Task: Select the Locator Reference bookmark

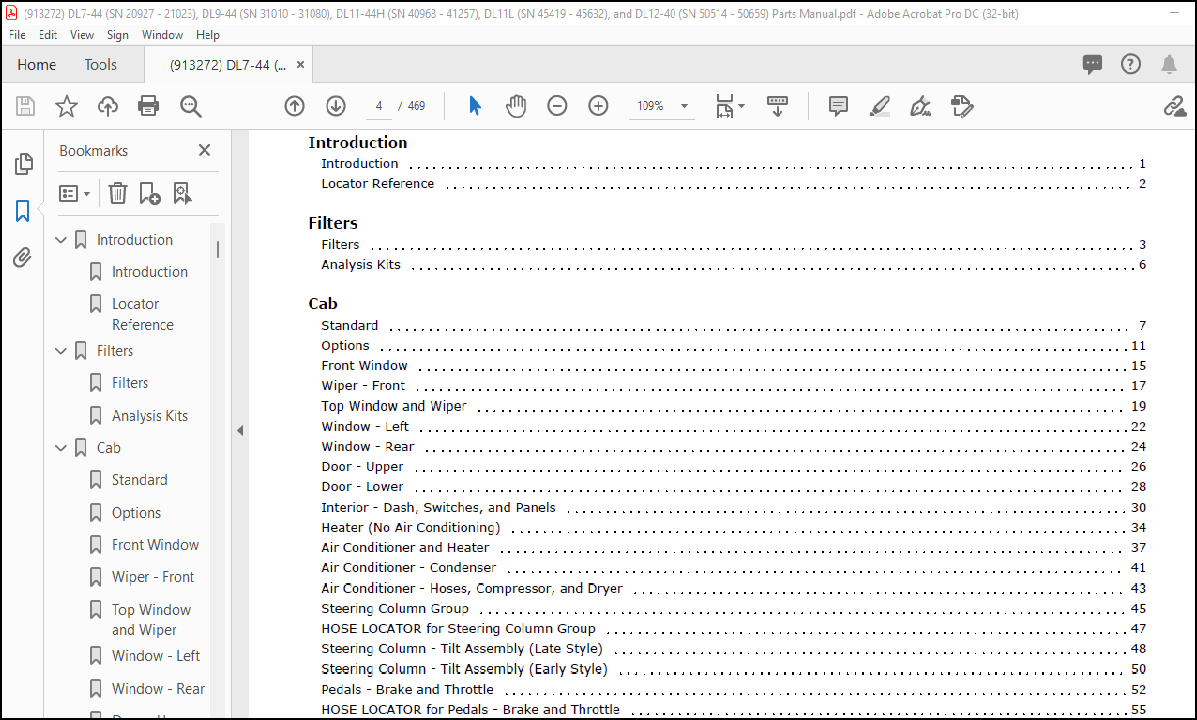Action: (x=143, y=315)
